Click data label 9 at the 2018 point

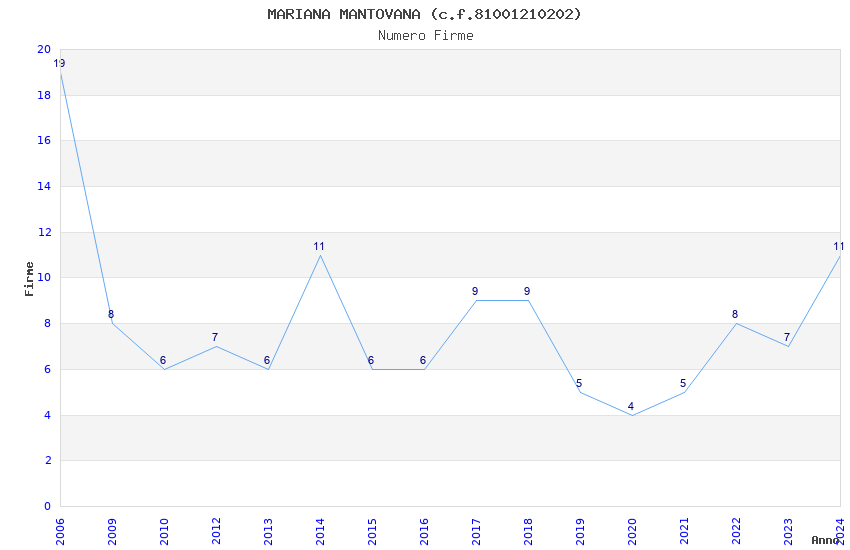point(527,292)
